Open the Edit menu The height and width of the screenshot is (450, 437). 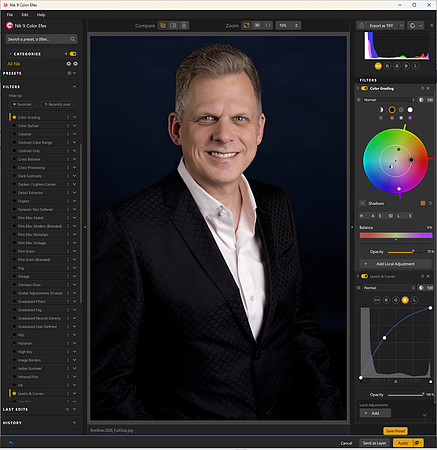pos(25,15)
